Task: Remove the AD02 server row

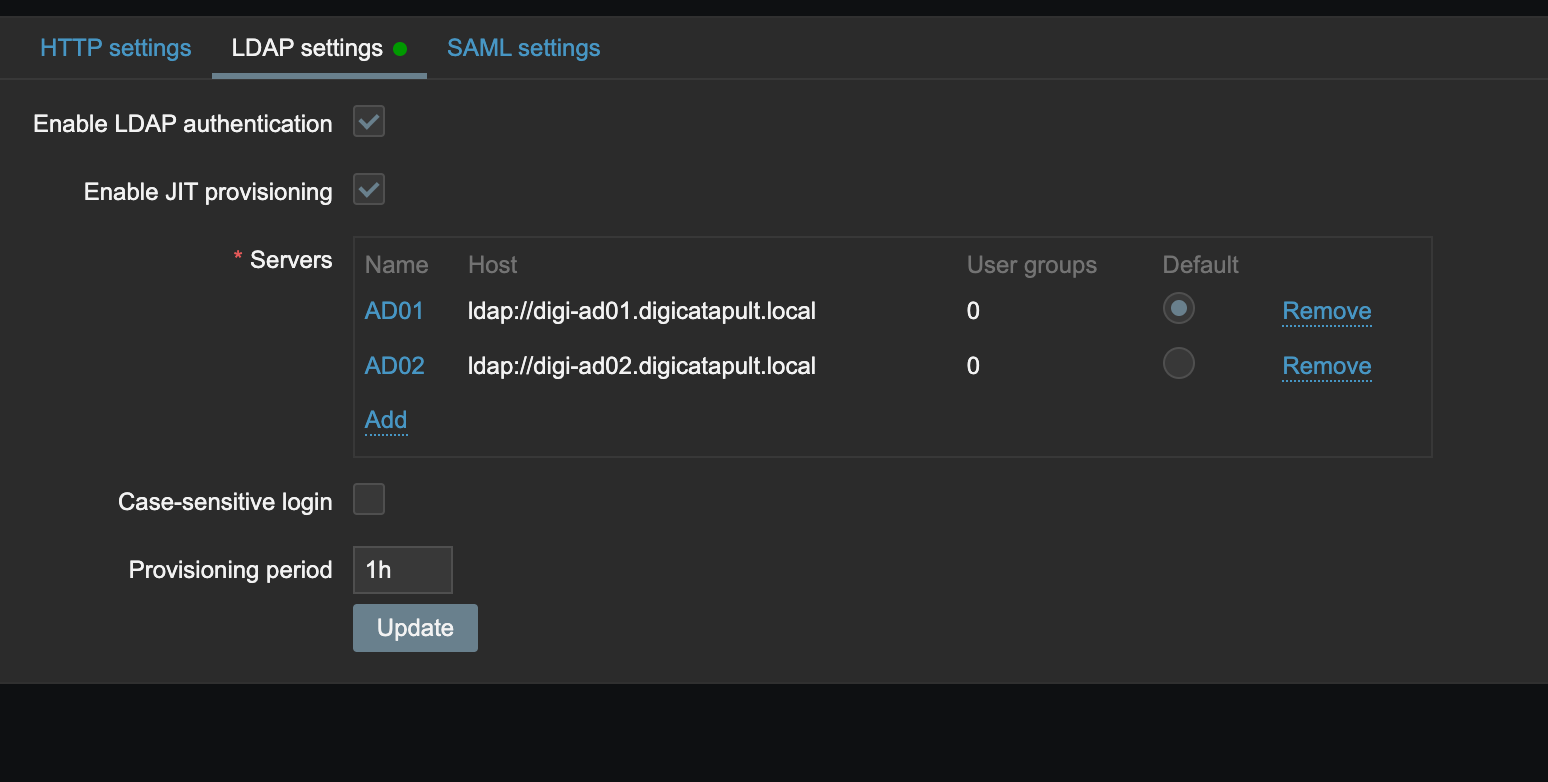Action: 1326,366
